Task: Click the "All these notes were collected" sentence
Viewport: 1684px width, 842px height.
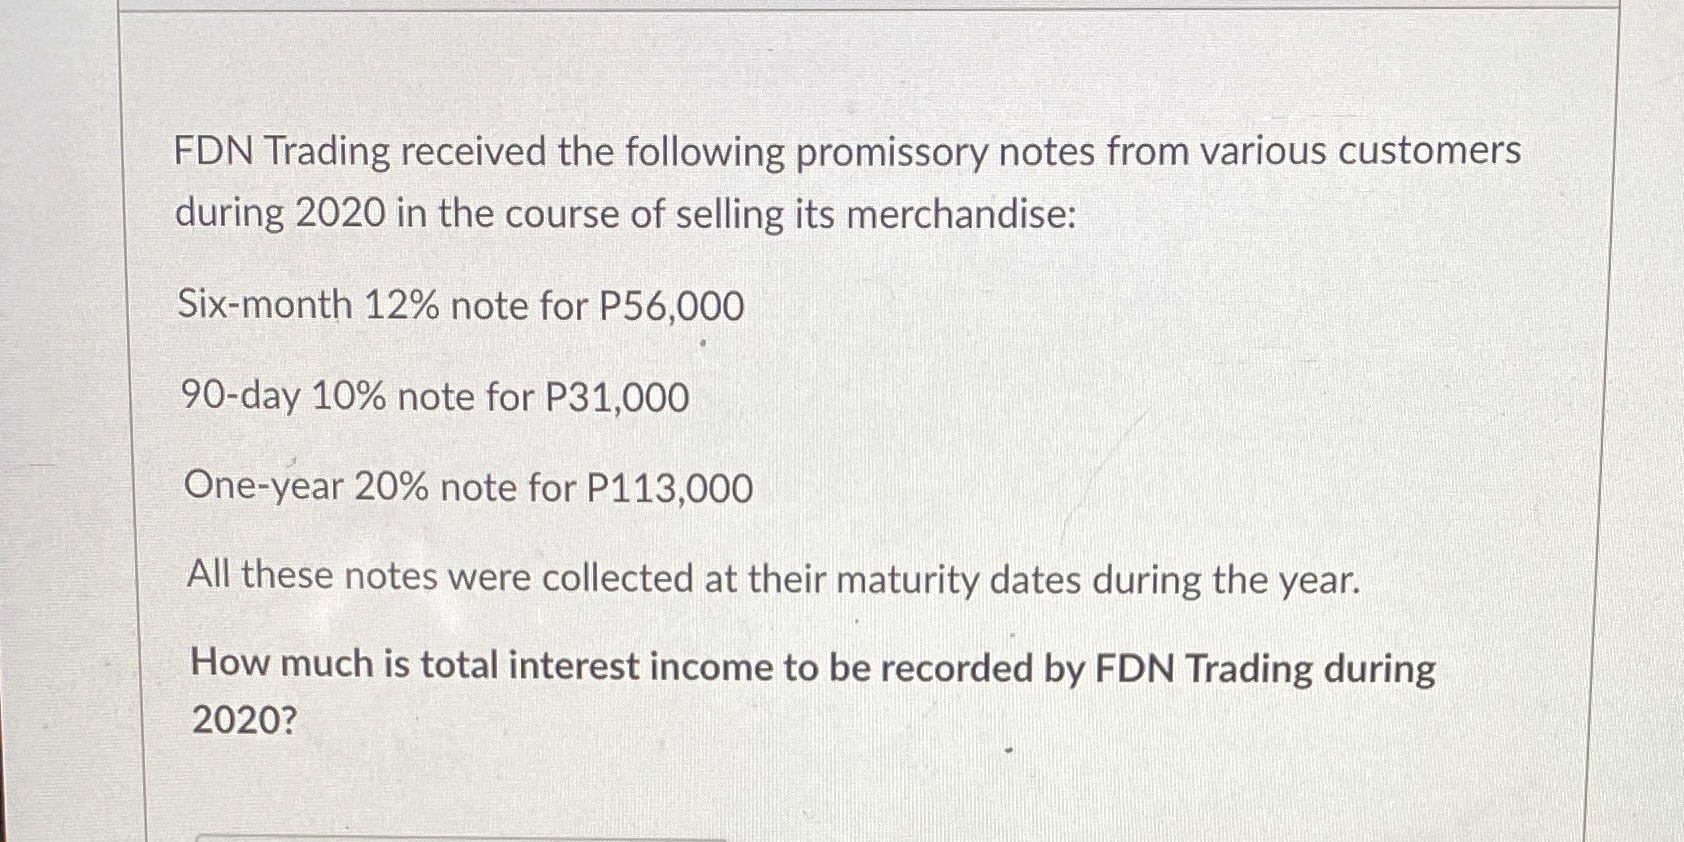Action: 774,578
